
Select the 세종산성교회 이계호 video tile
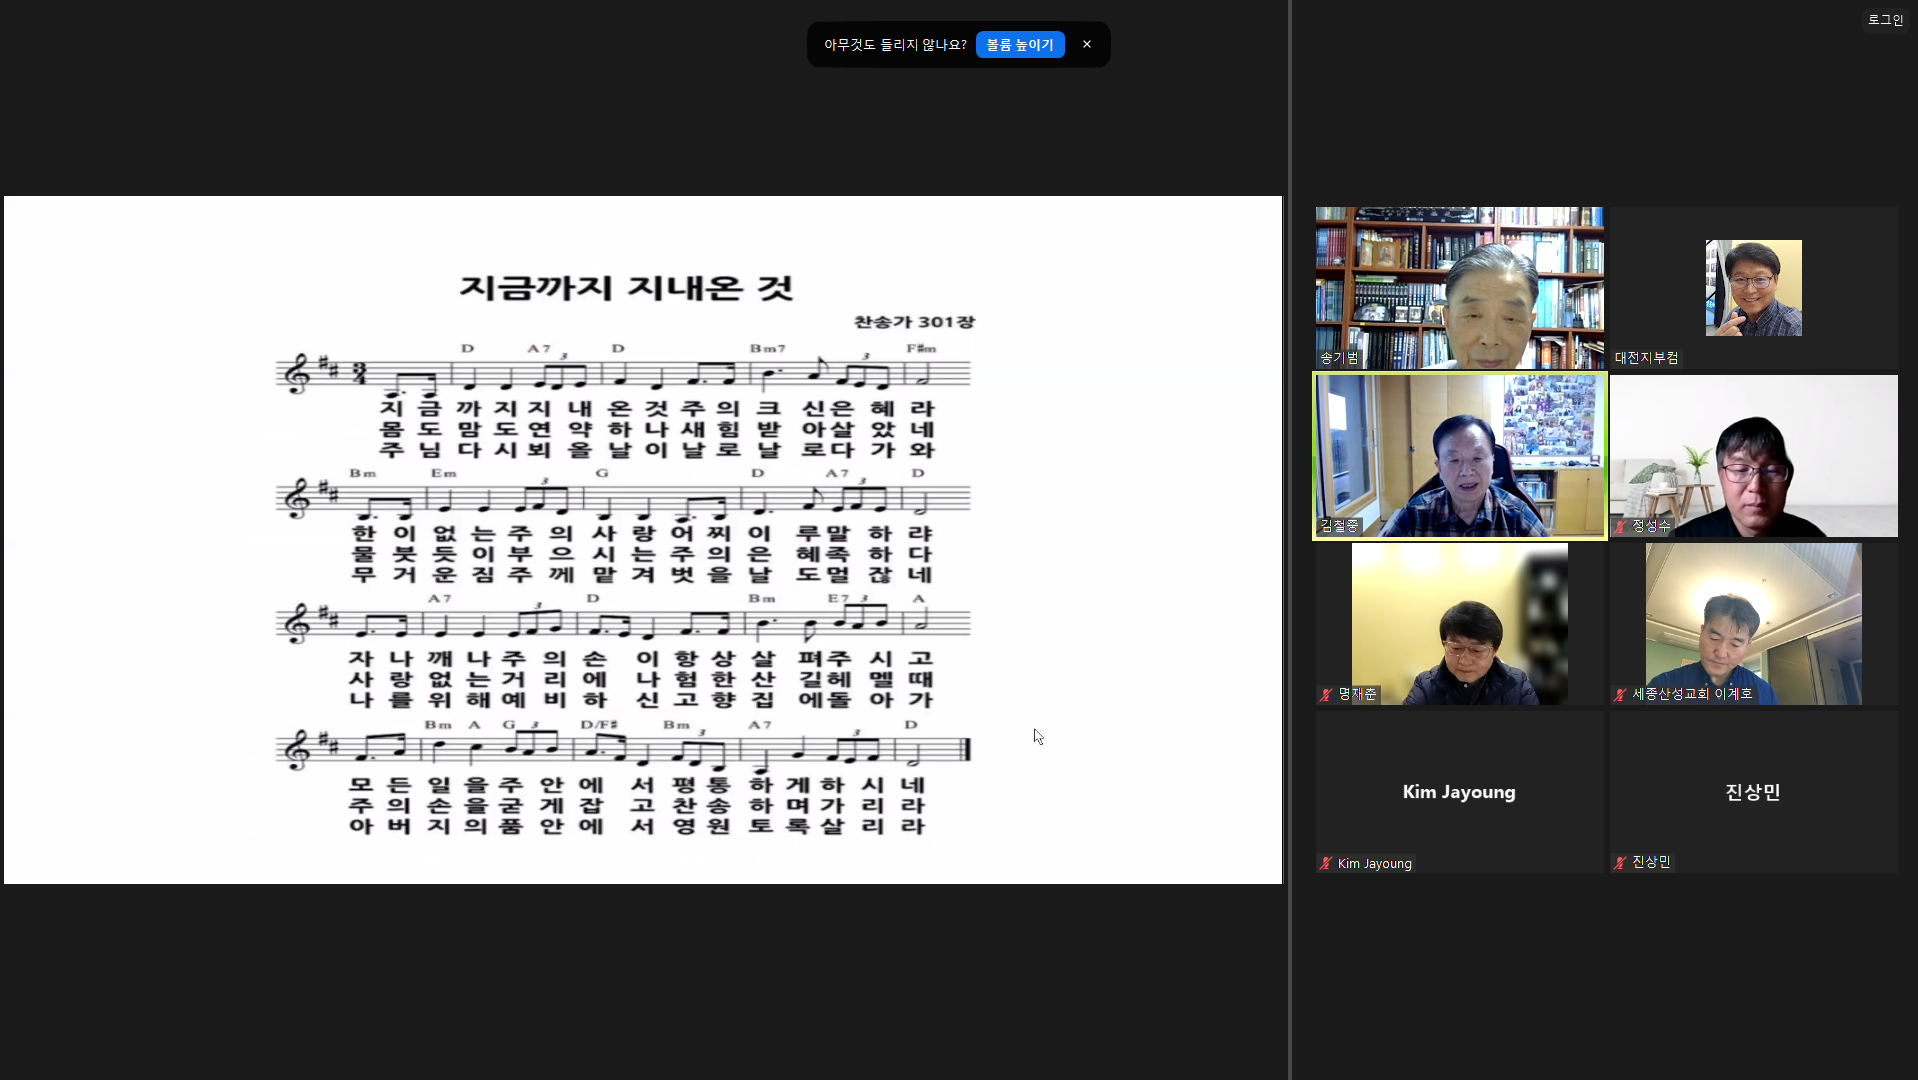coord(1753,624)
